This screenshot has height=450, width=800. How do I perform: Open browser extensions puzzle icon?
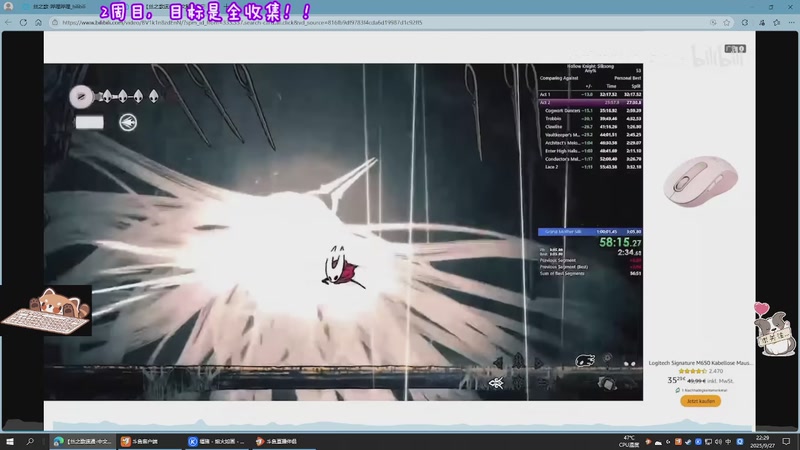click(x=745, y=22)
